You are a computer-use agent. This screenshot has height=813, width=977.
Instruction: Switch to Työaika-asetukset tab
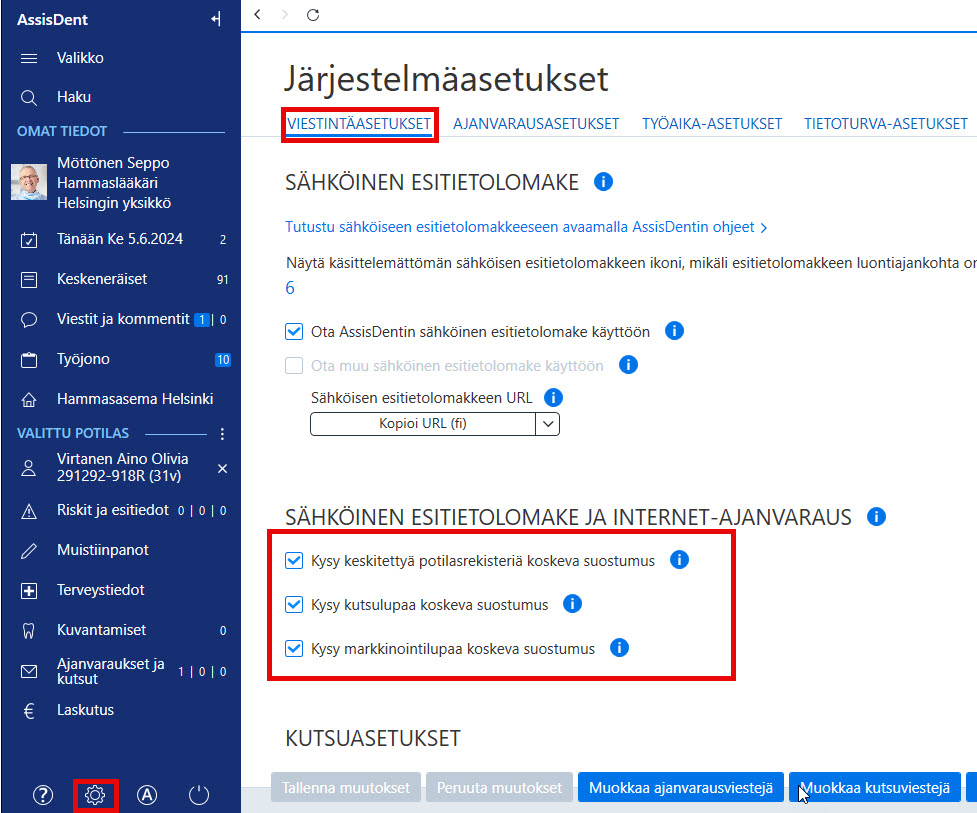[712, 124]
